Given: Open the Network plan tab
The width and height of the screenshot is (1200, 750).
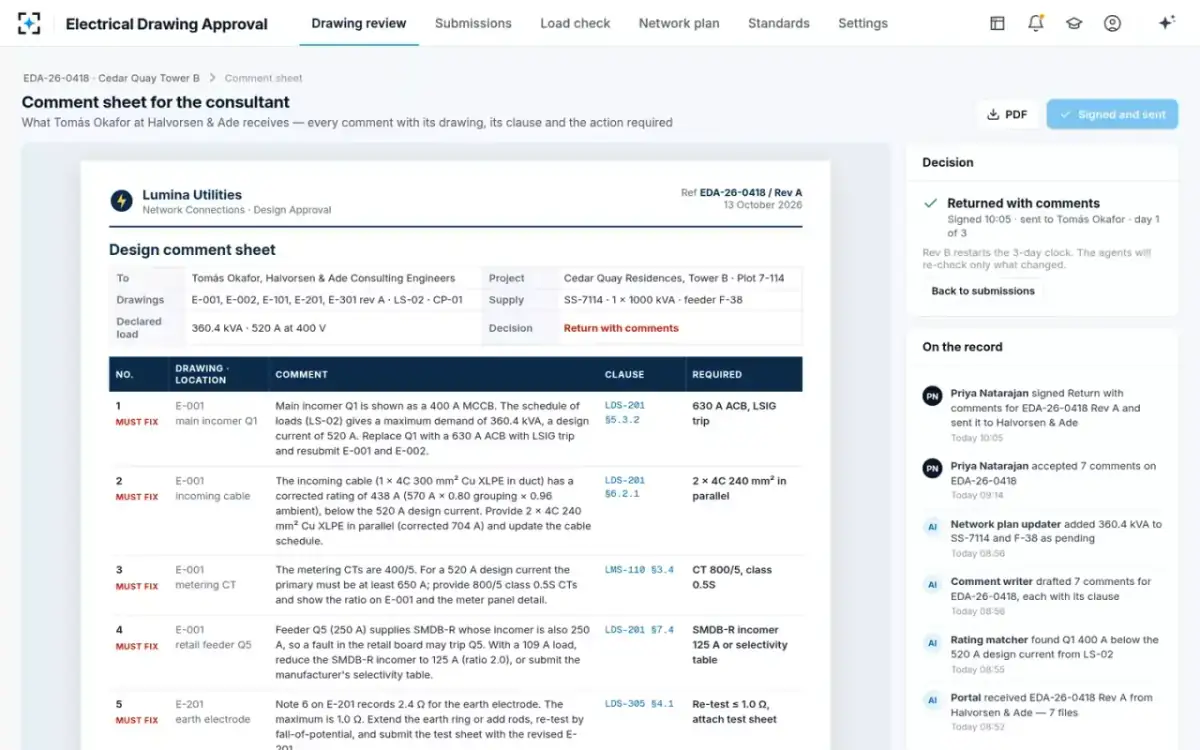Looking at the screenshot, I should click(x=679, y=23).
